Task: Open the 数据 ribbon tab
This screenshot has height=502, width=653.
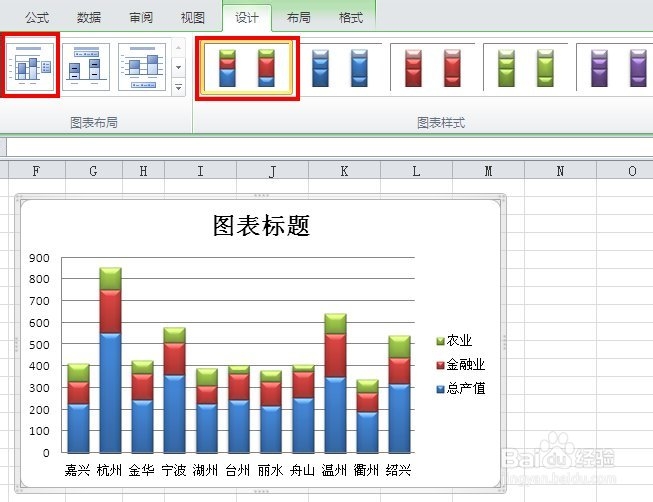Action: pyautogui.click(x=89, y=18)
